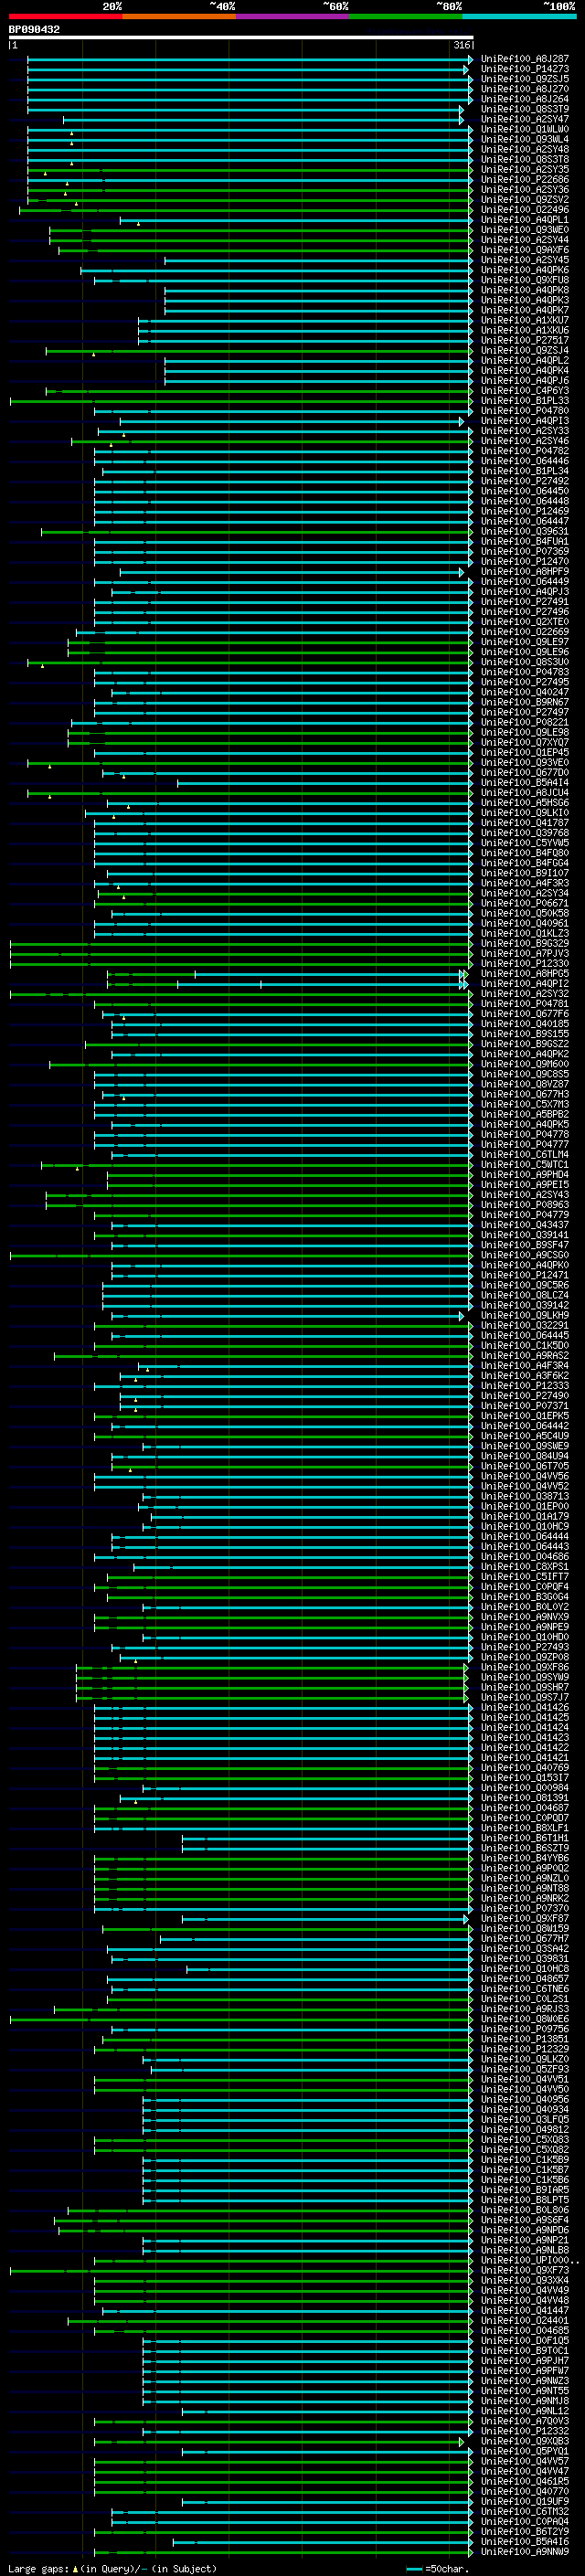Click the orange ~40% legend color segment
The height and width of the screenshot is (2576, 585).
point(179,16)
